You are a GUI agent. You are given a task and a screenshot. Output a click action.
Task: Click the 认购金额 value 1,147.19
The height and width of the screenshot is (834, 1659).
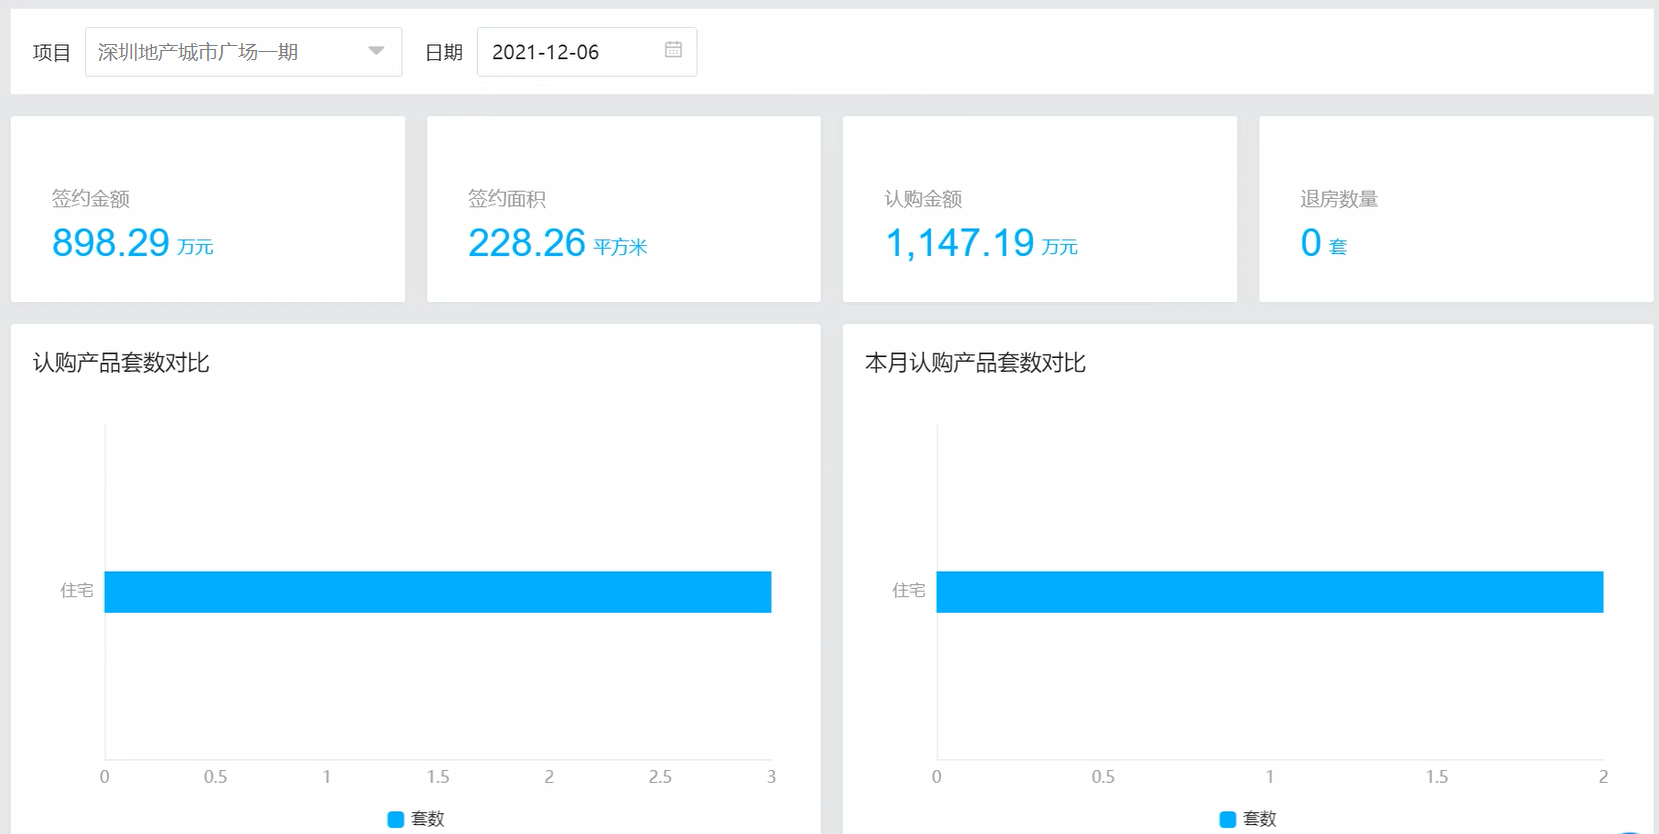[959, 243]
